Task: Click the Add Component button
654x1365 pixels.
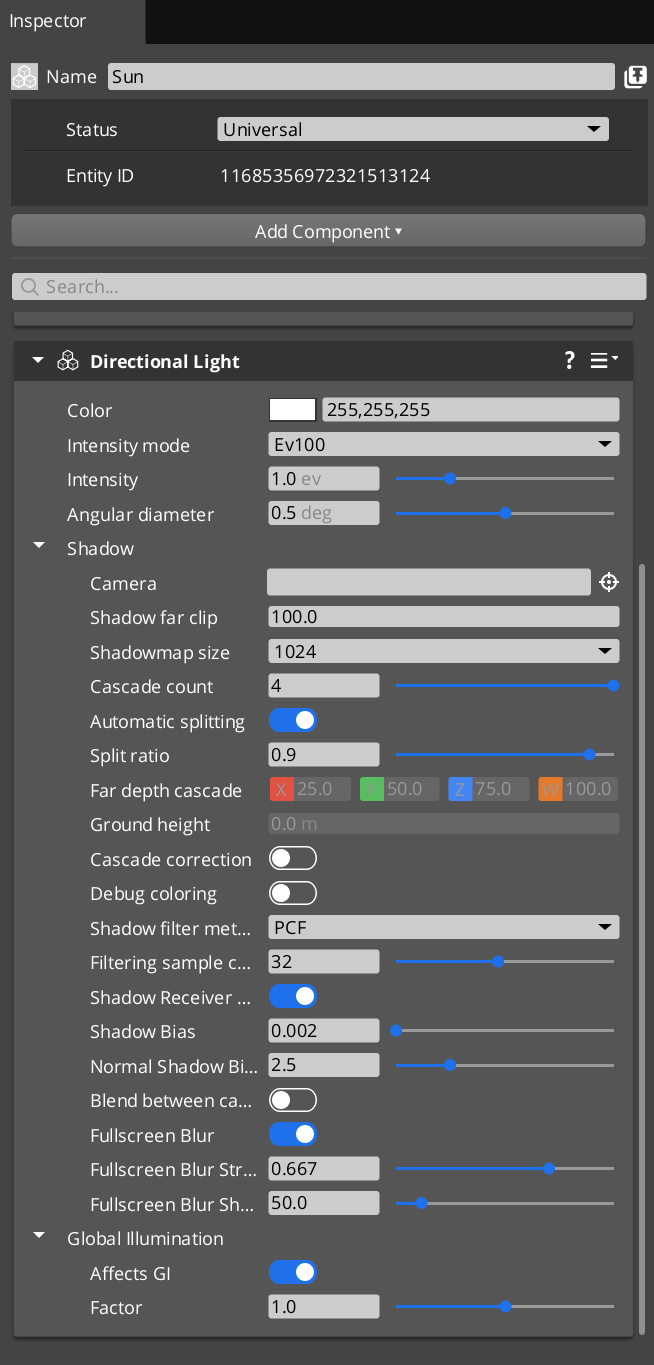Action: (x=328, y=231)
